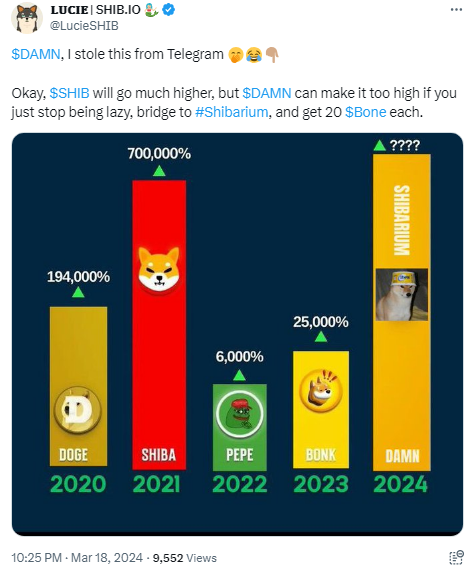Click the Doge coin logo

click(78, 410)
